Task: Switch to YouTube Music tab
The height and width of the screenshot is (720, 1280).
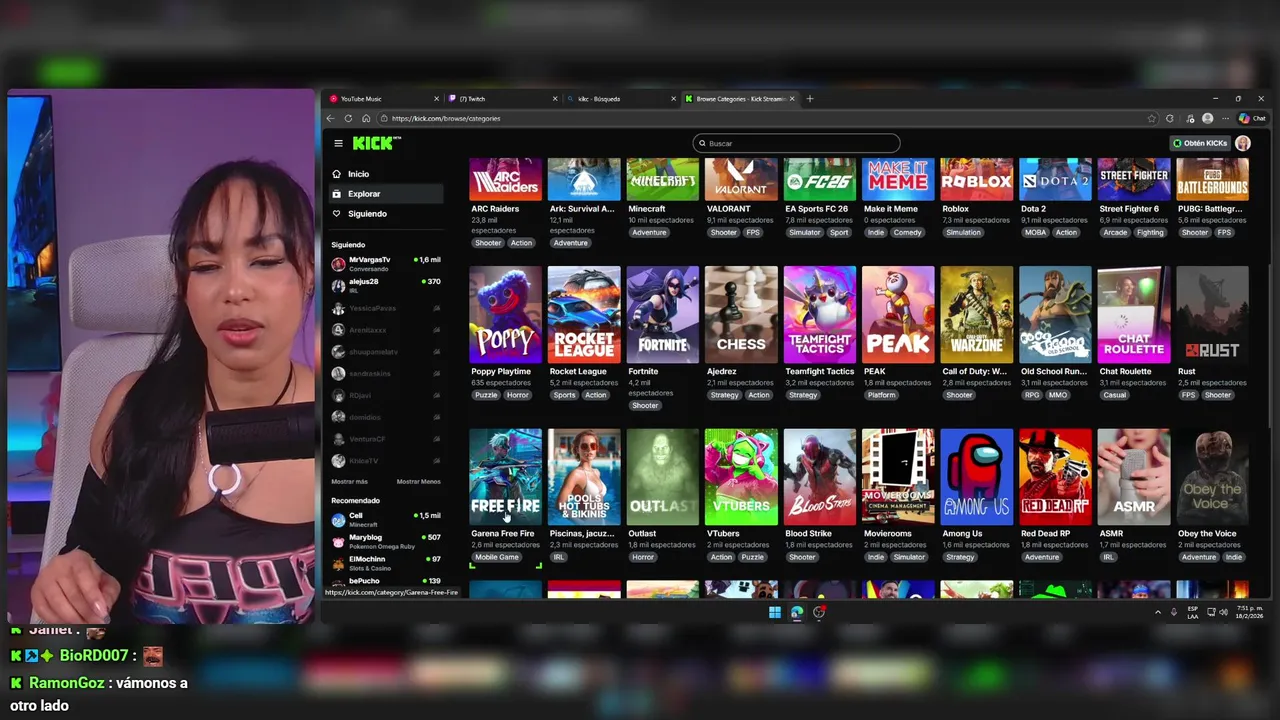Action: click(384, 99)
